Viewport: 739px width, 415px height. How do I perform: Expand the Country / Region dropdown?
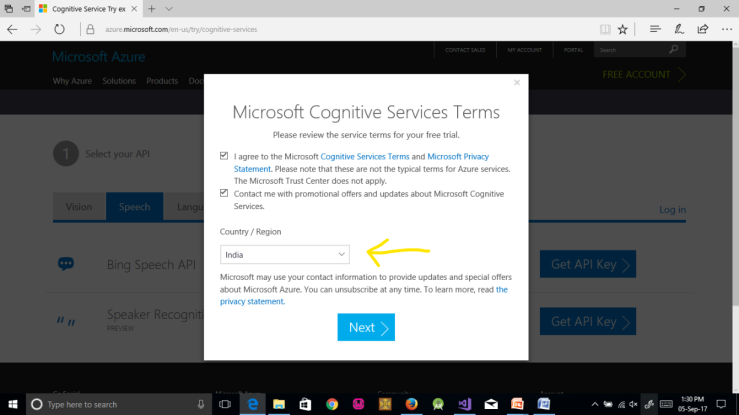[x=285, y=255]
